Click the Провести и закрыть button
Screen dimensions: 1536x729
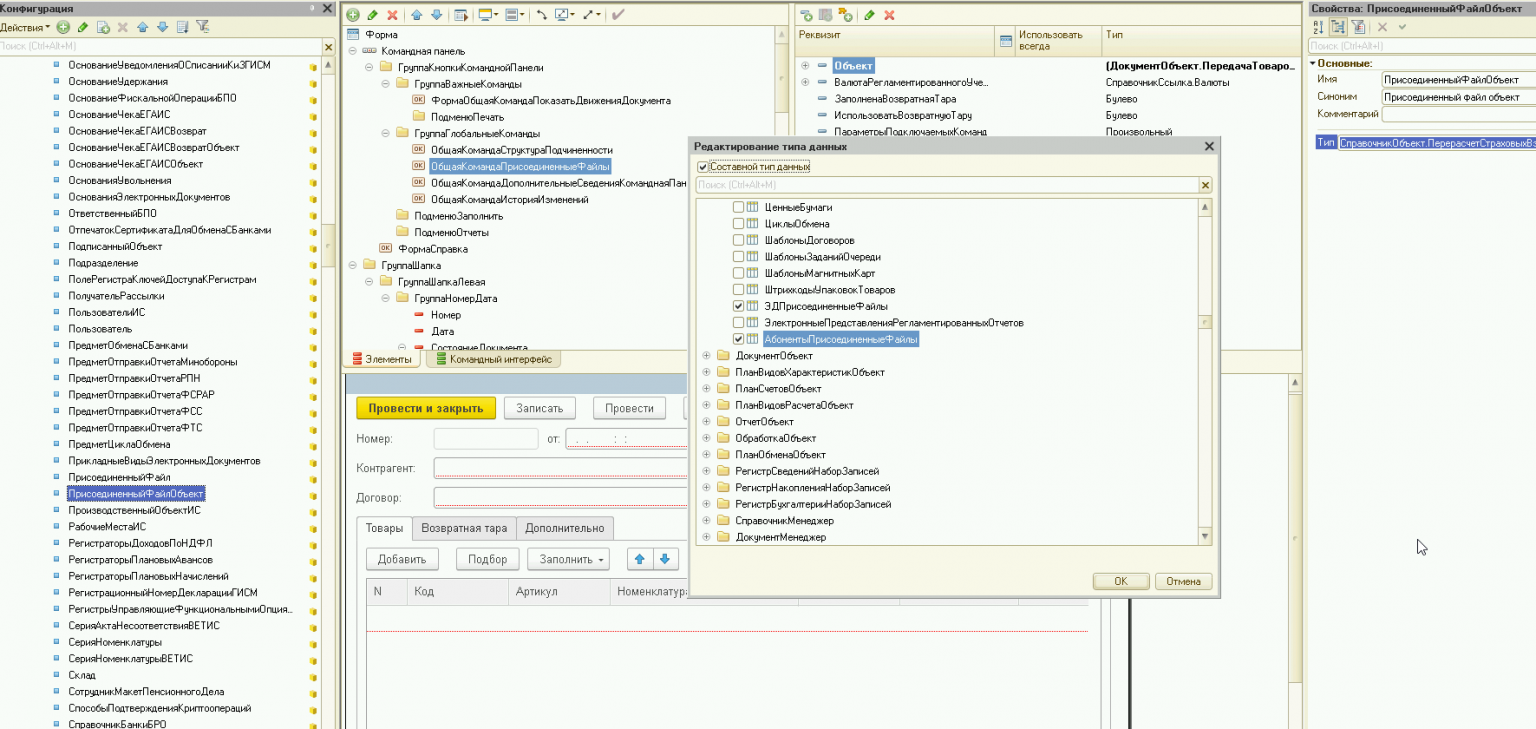point(426,408)
